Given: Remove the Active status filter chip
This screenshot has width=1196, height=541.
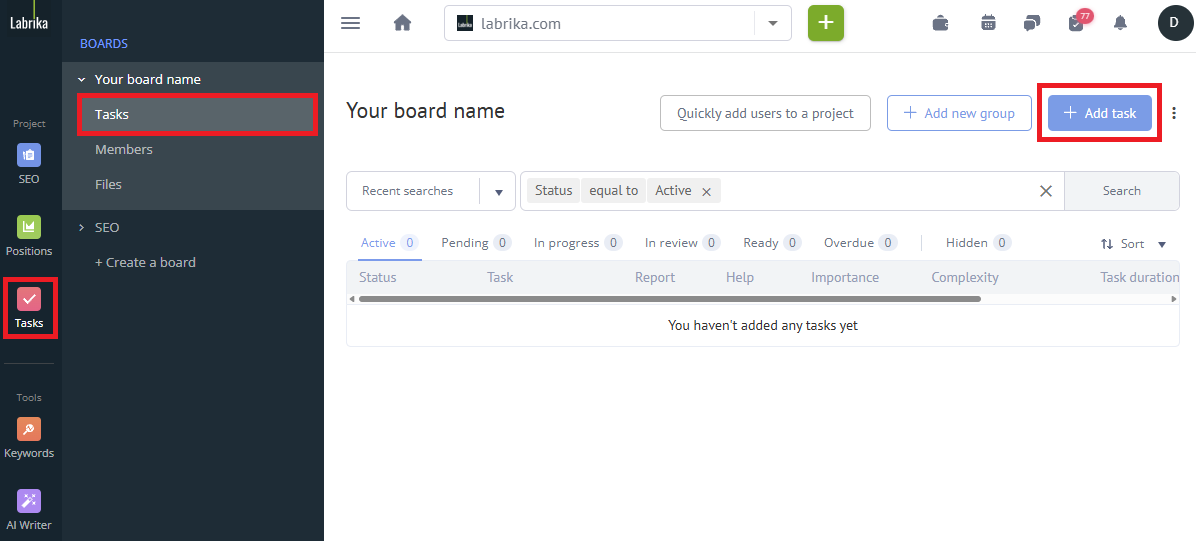Looking at the screenshot, I should pyautogui.click(x=706, y=191).
